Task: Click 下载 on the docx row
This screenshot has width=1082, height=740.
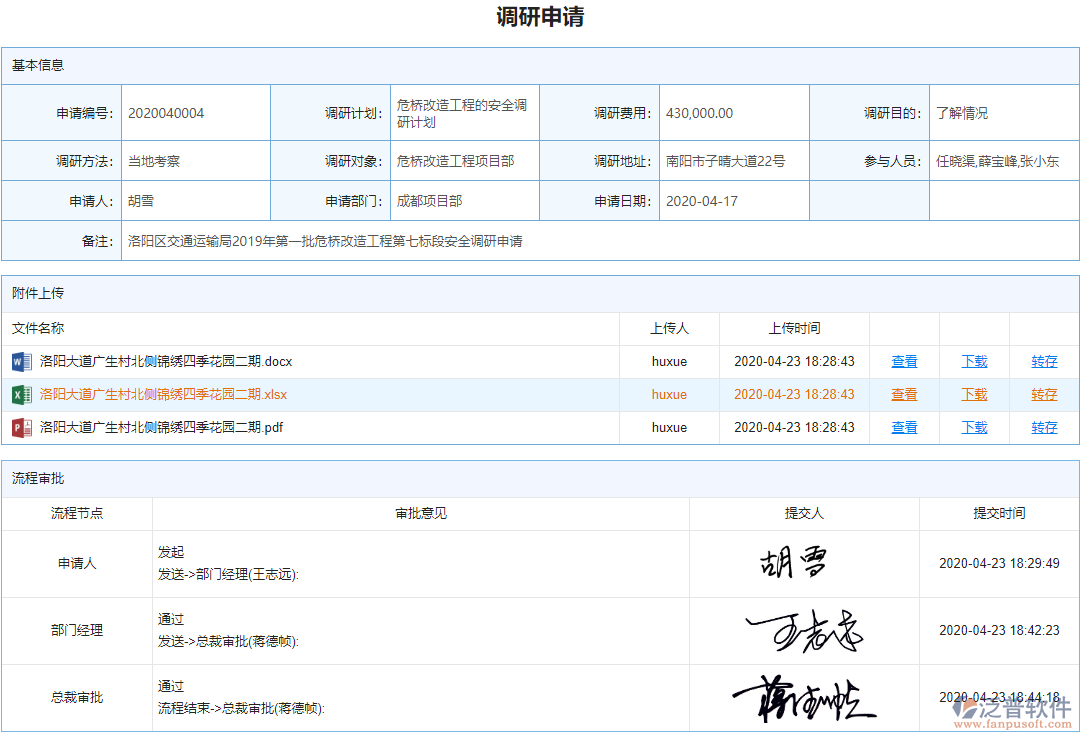Action: pyautogui.click(x=974, y=361)
